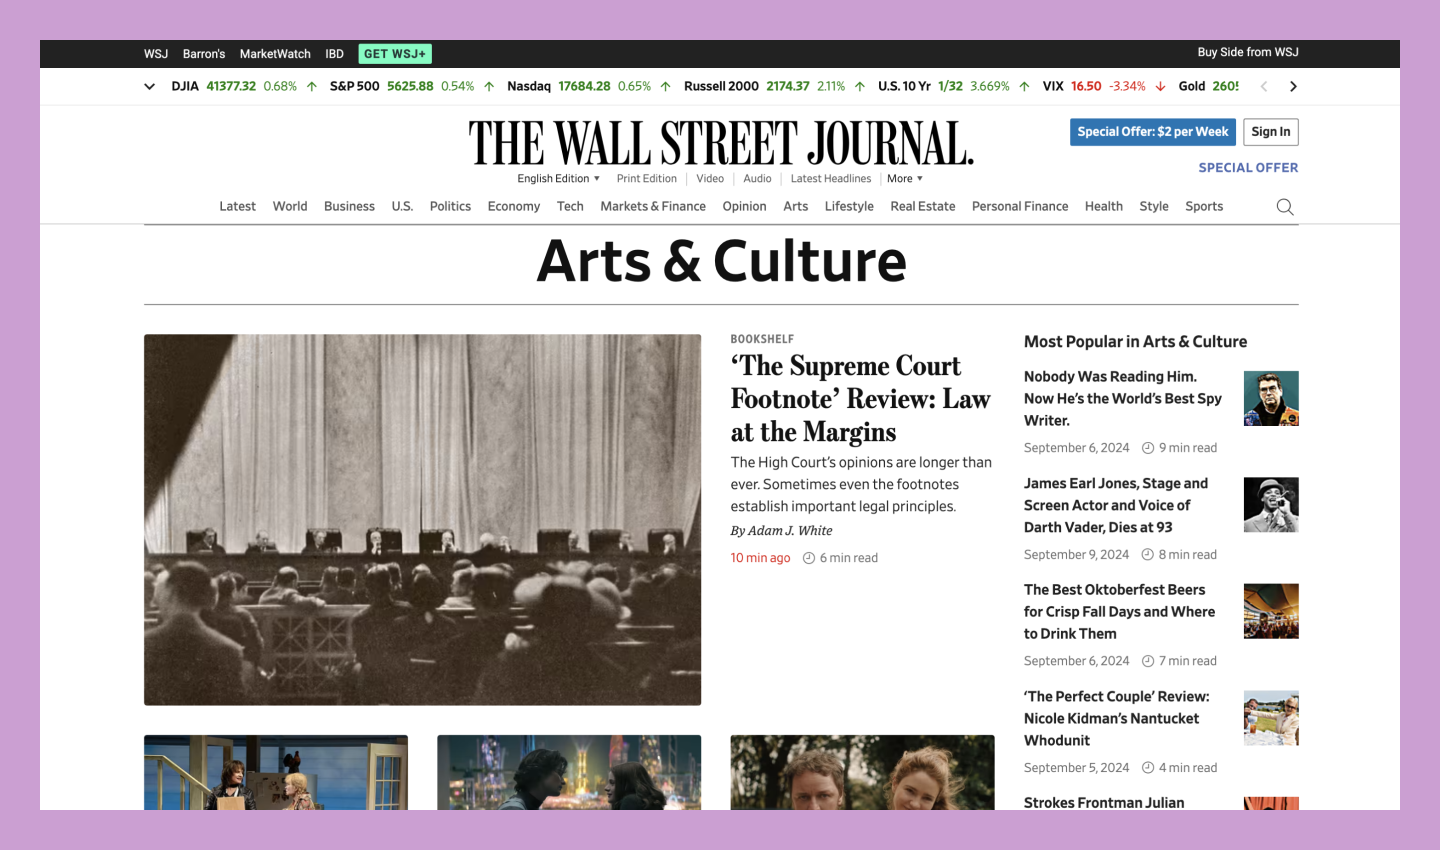Image resolution: width=1440 pixels, height=850 pixels.
Task: Click the clock icon beside "6 min read"
Action: pos(808,558)
